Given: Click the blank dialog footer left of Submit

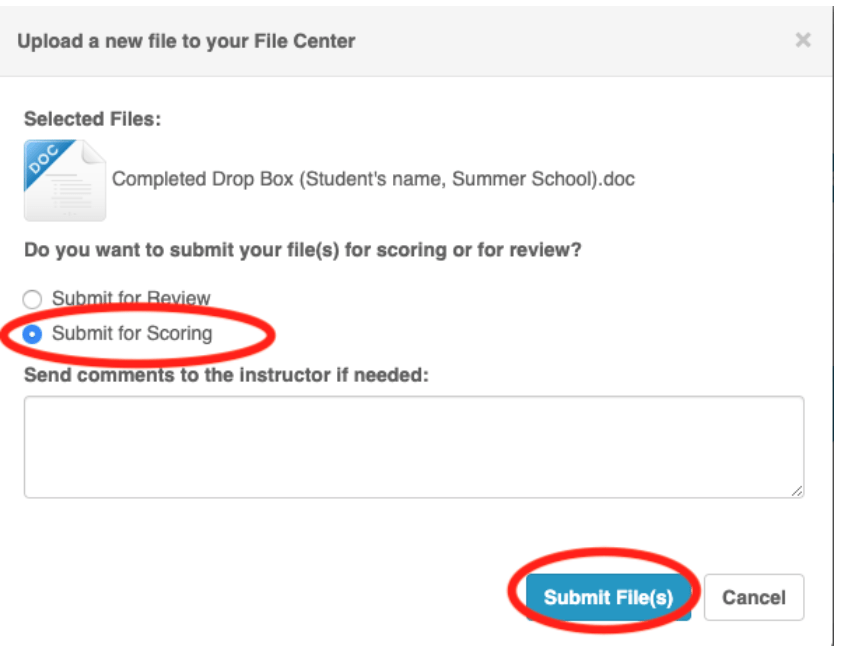Looking at the screenshot, I should (x=260, y=598).
